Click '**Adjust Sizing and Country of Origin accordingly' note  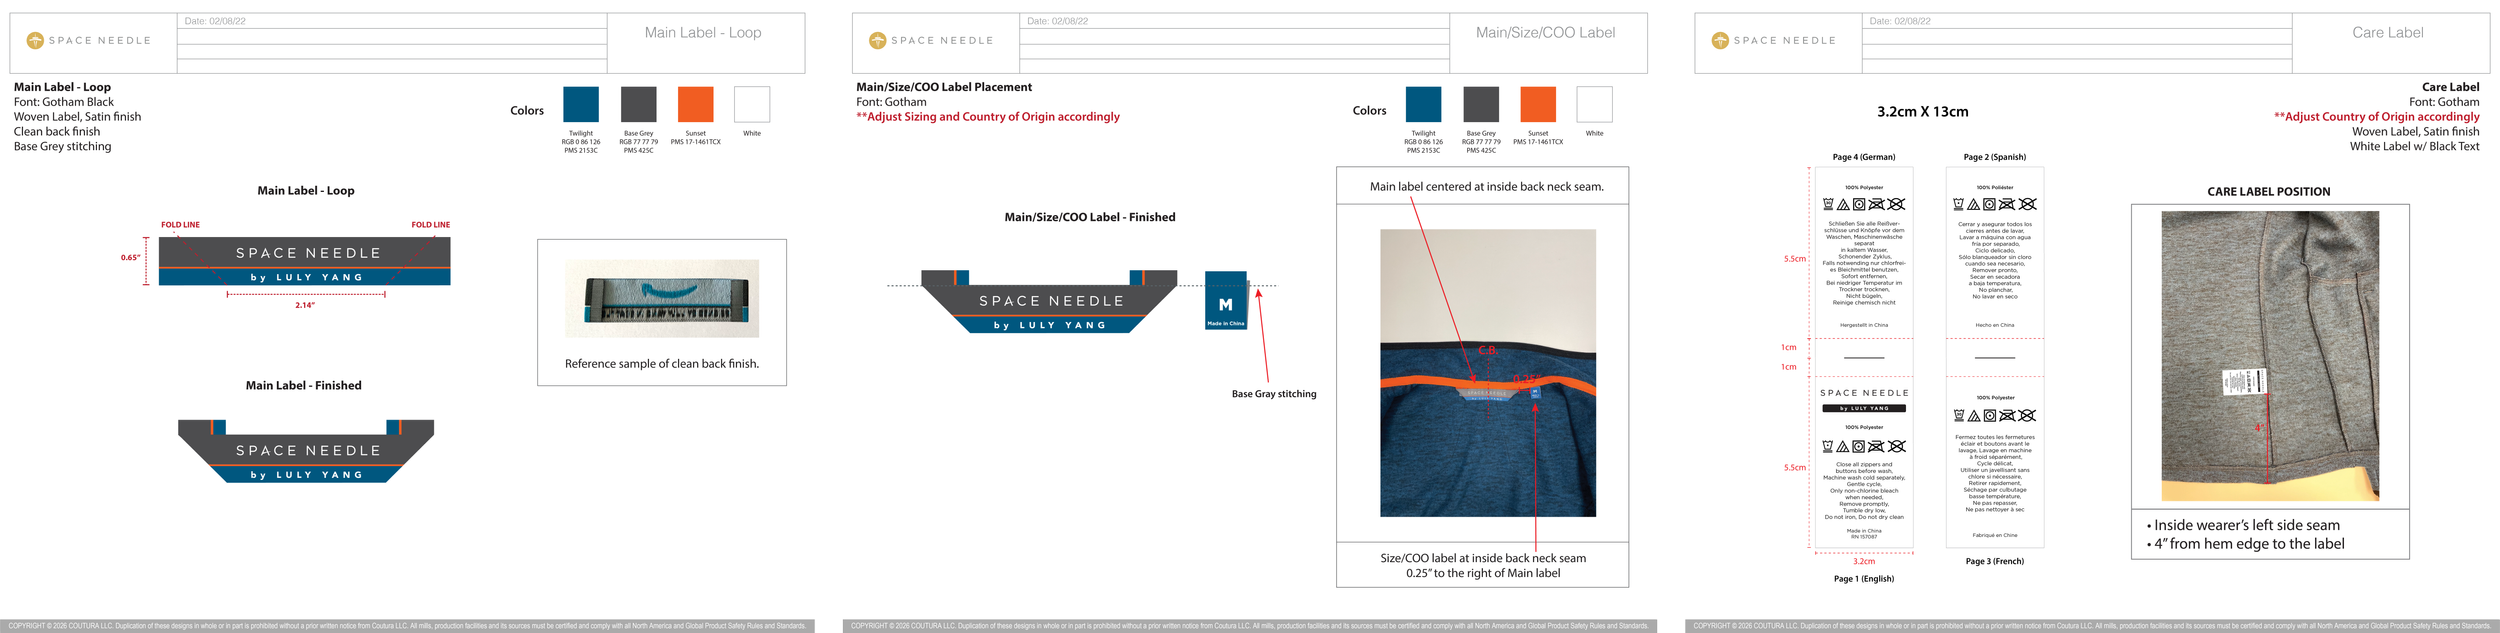coord(988,117)
